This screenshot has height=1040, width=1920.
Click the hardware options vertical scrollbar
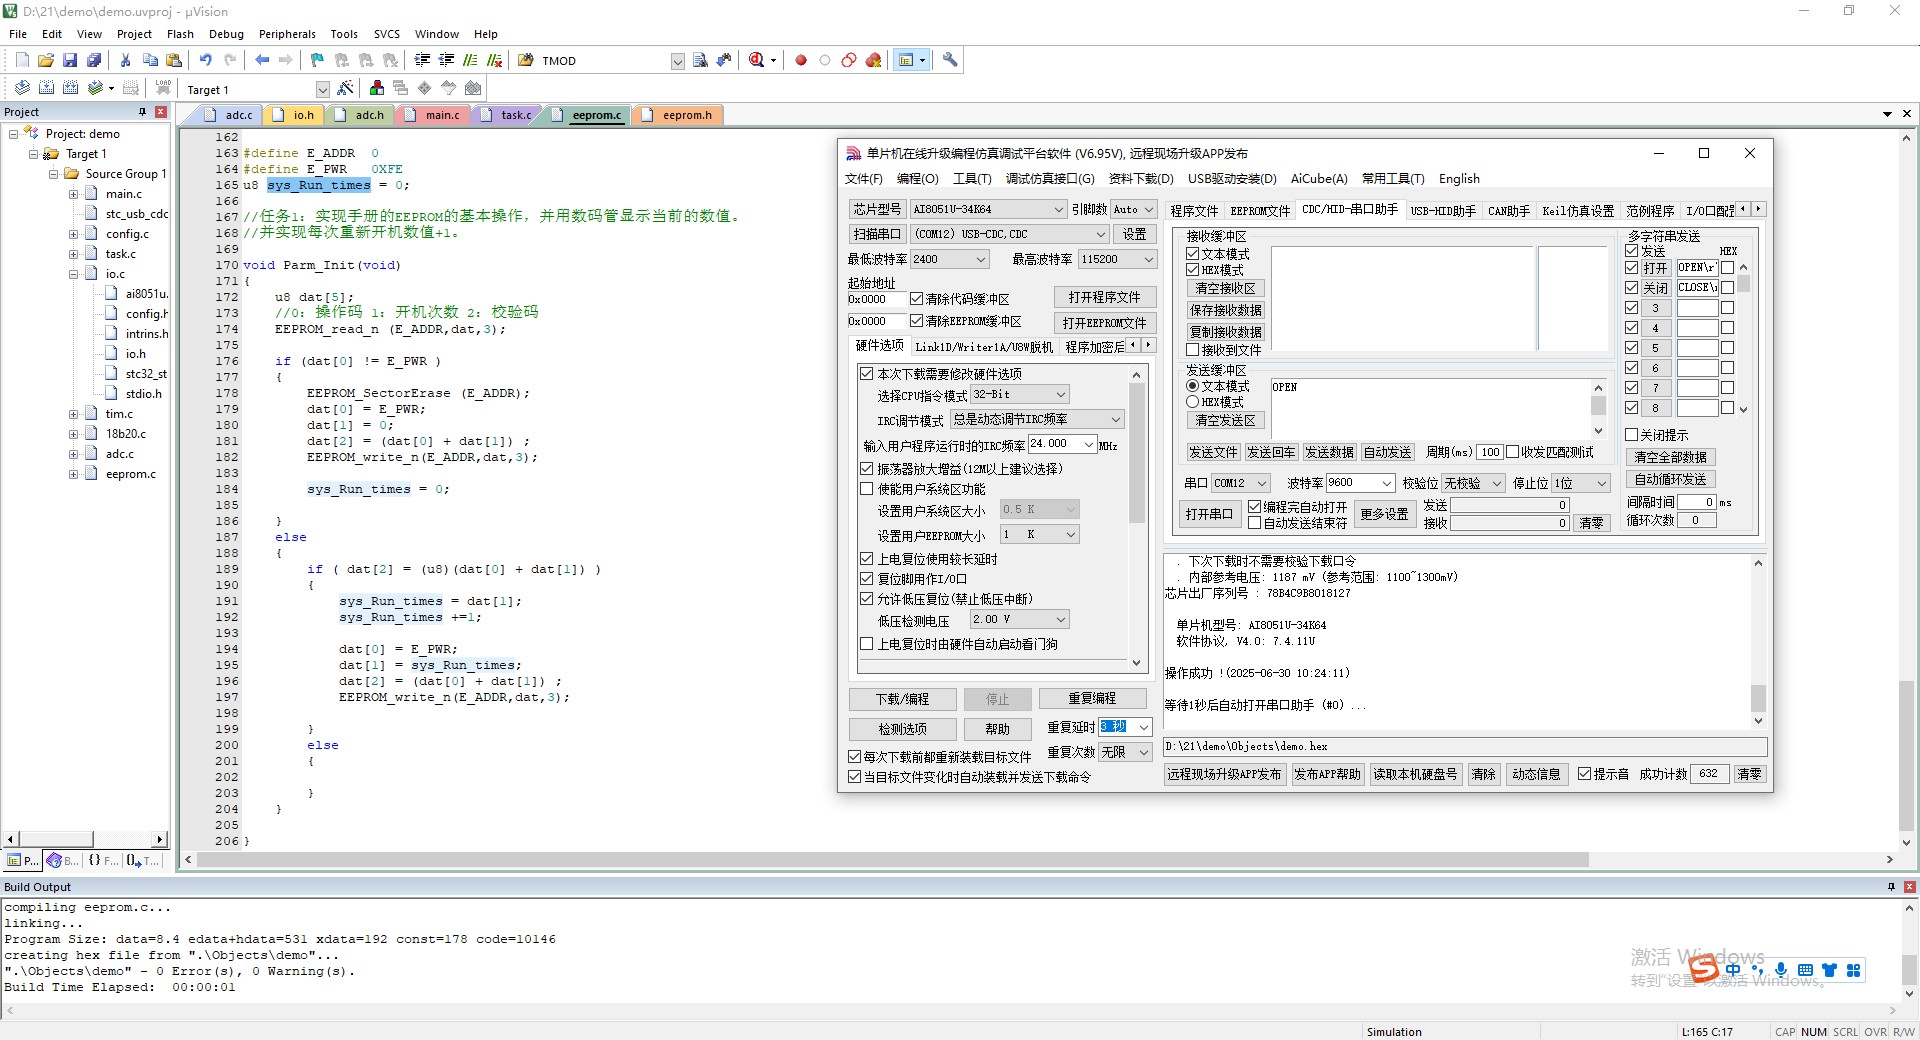[1136, 517]
